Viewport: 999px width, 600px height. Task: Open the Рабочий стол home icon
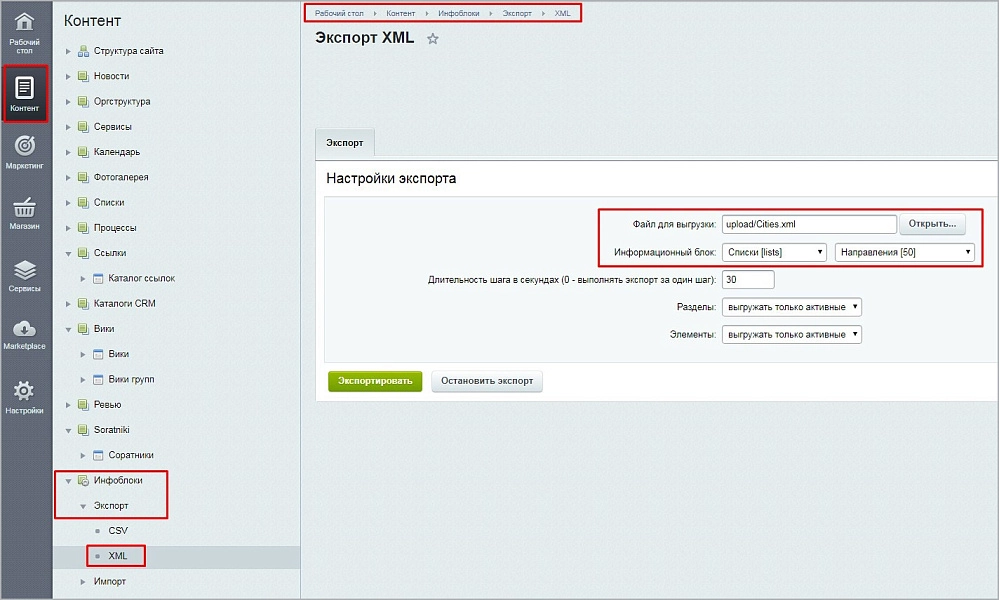(x=24, y=23)
